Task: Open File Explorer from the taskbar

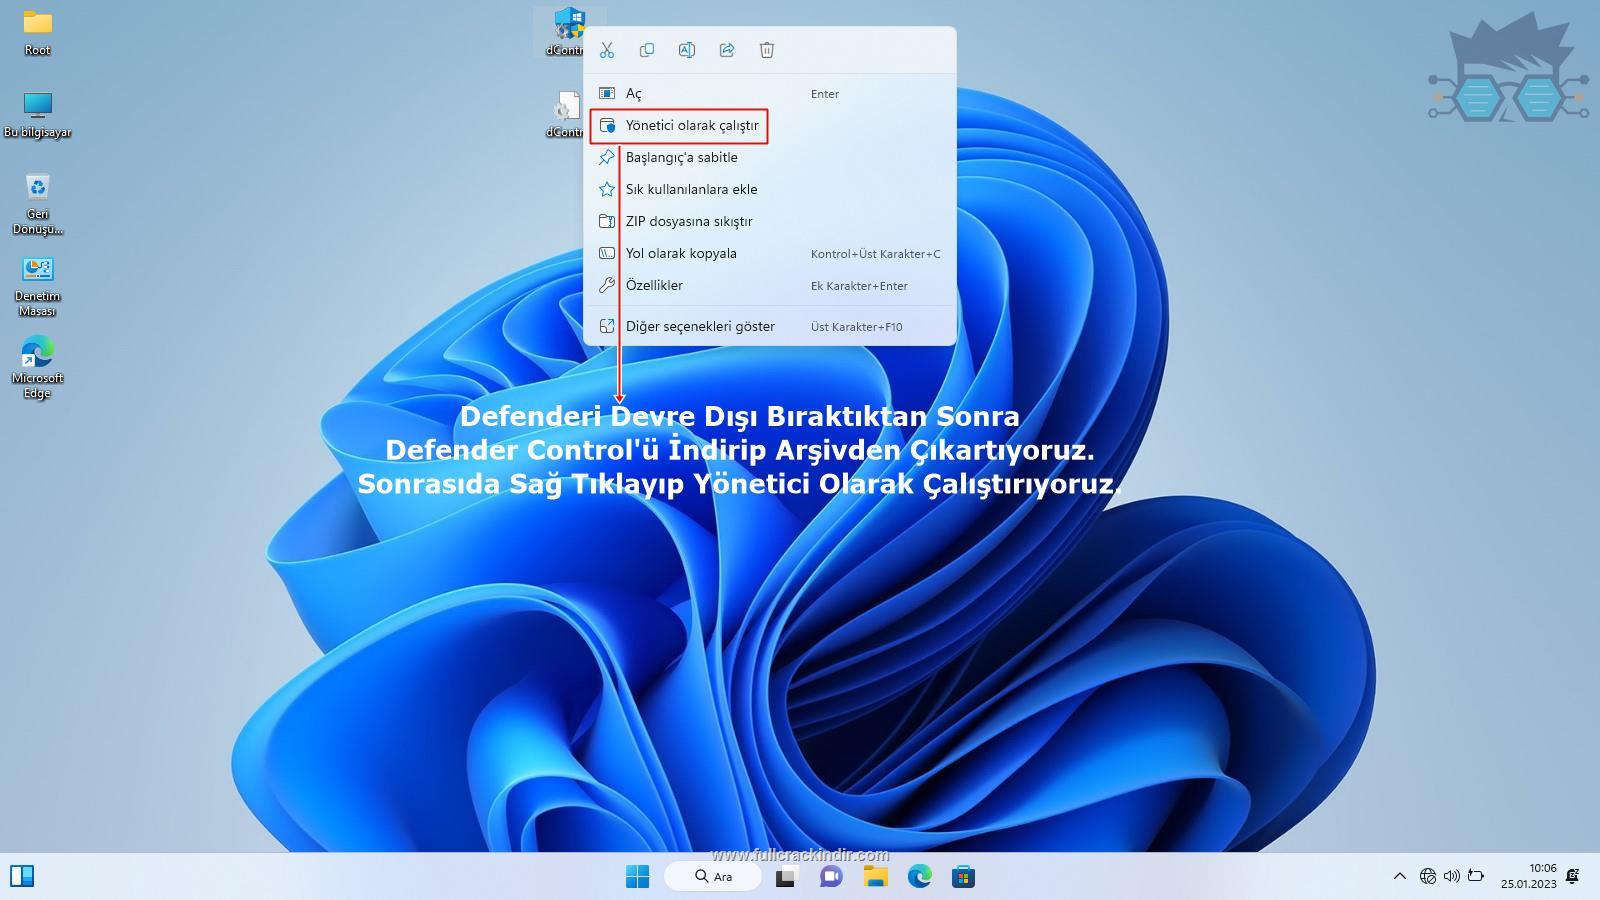Action: [876, 877]
